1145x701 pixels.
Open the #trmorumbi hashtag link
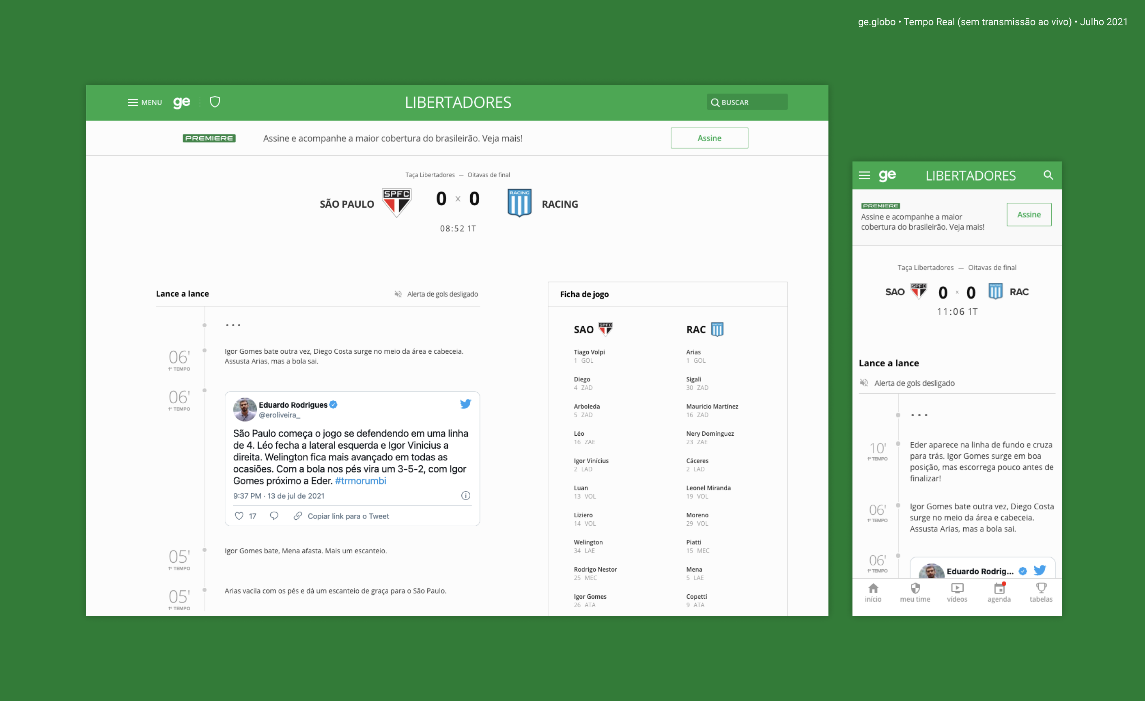361,481
